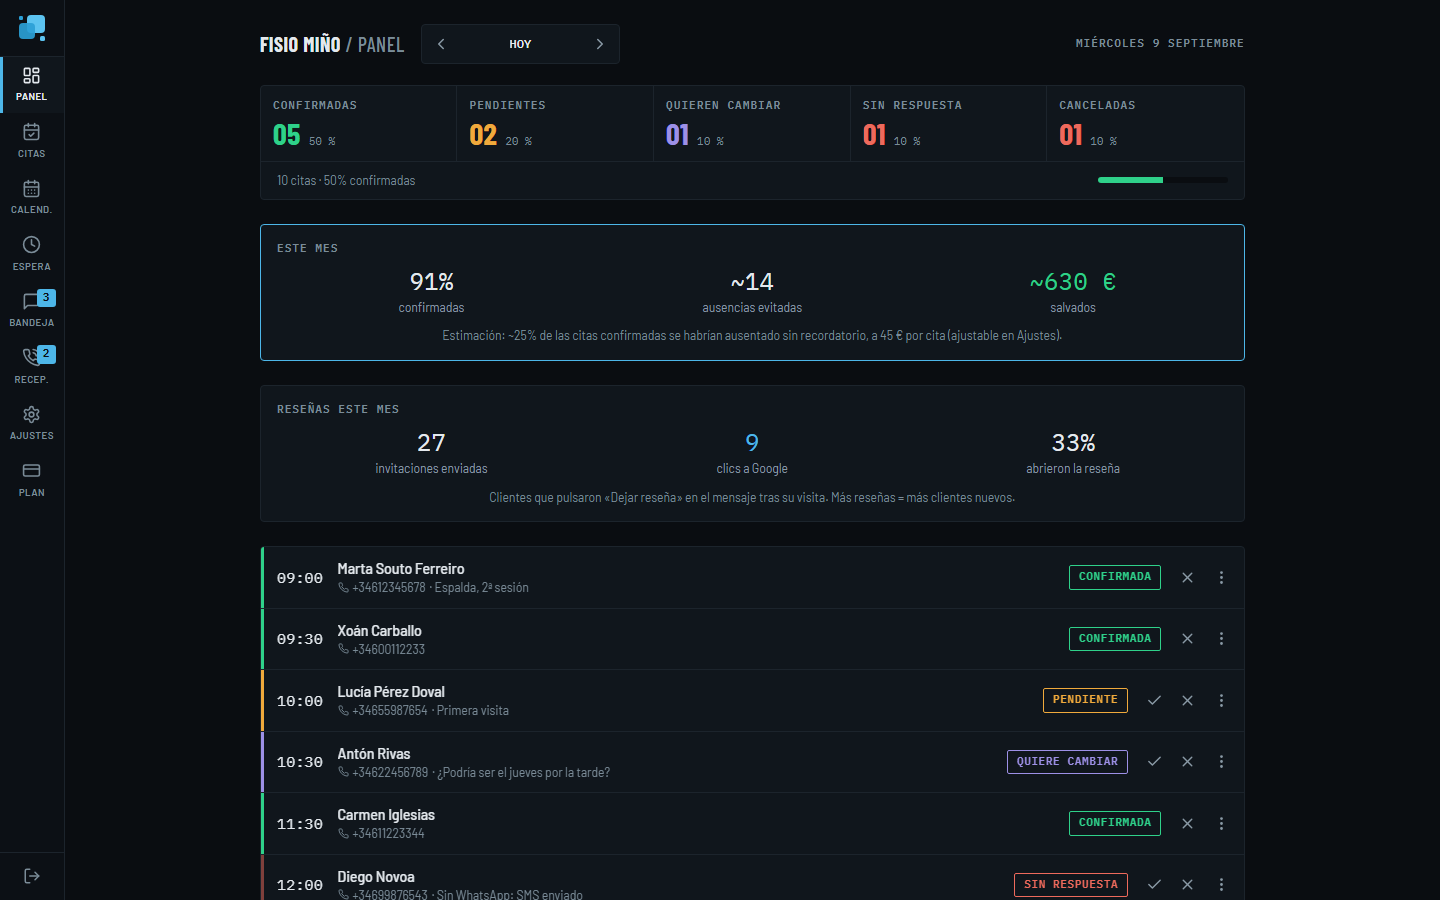Open more options for Marta Souto Ferreiro
Screen dimensions: 1440x900
click(x=1221, y=578)
